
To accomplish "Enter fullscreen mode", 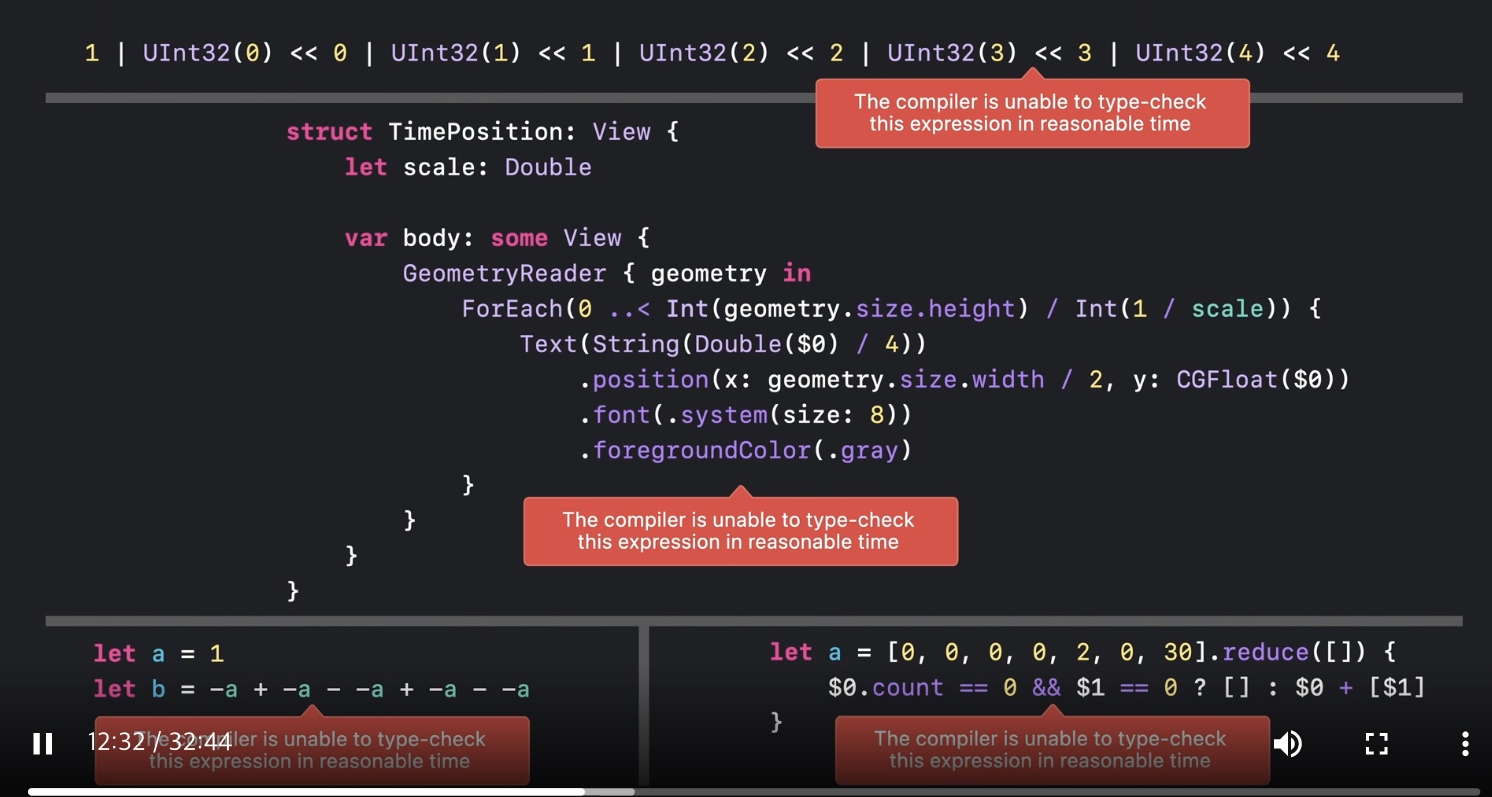I will tap(1377, 743).
